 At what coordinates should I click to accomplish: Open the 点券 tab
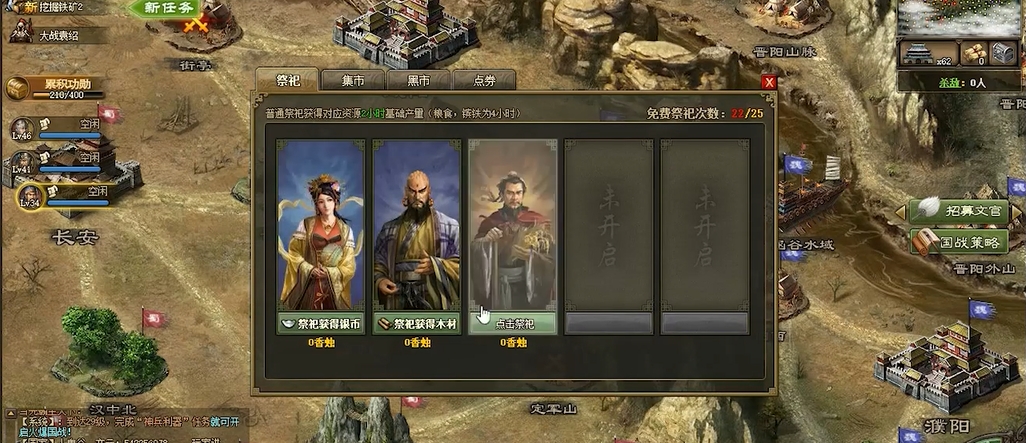tap(484, 80)
